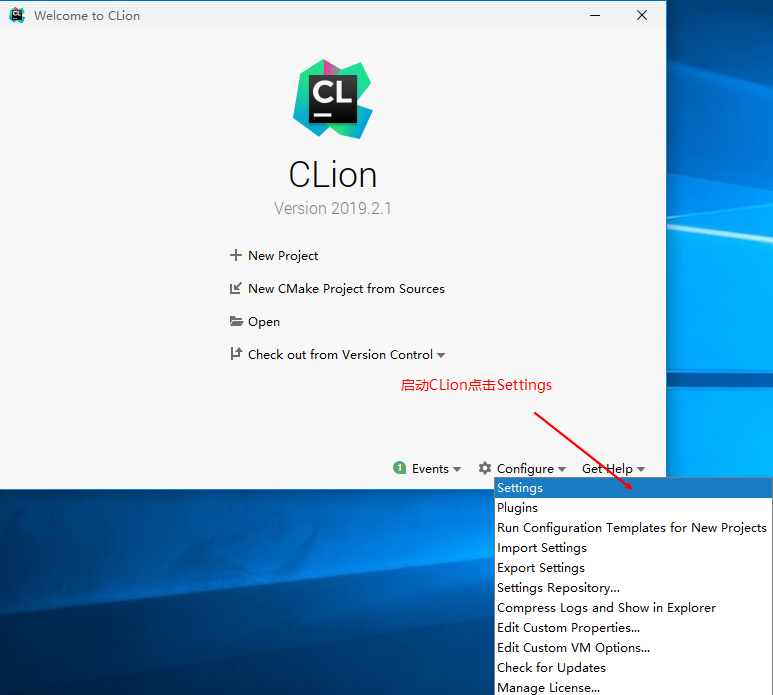The width and height of the screenshot is (773, 695).
Task: Click the Welcome to CLion title text
Action: (x=87, y=16)
